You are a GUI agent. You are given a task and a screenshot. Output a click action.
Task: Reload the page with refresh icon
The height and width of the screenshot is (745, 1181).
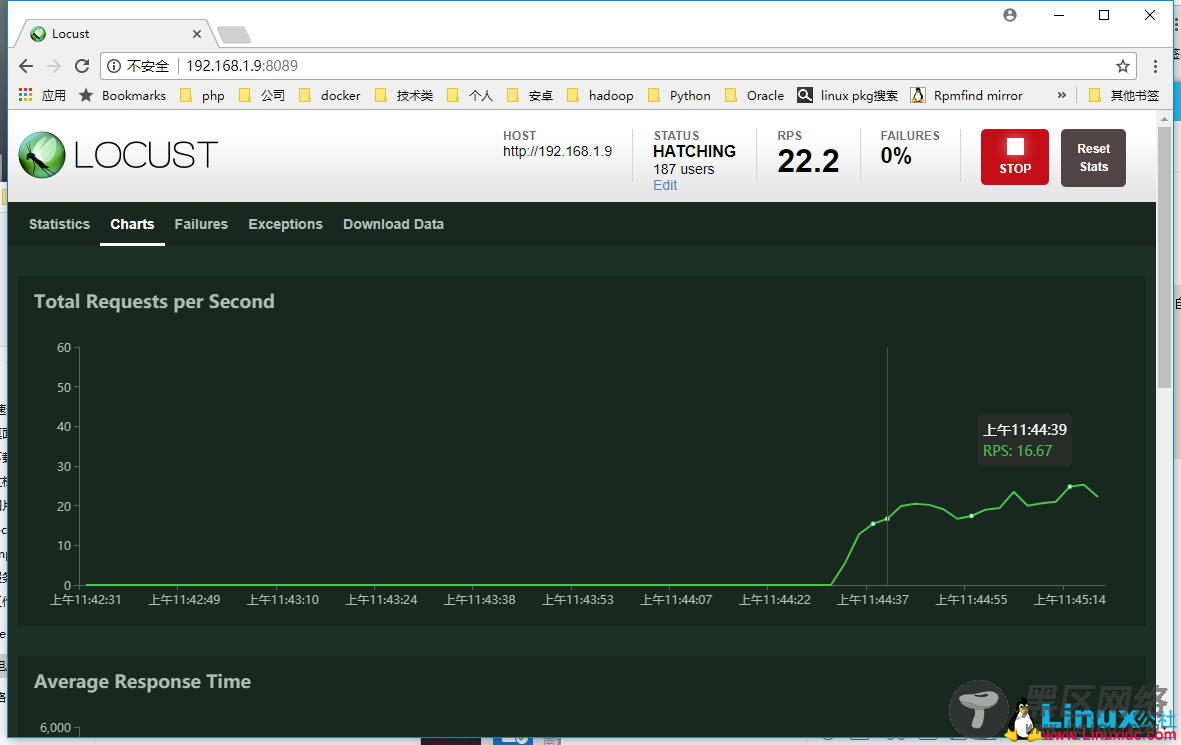[82, 66]
